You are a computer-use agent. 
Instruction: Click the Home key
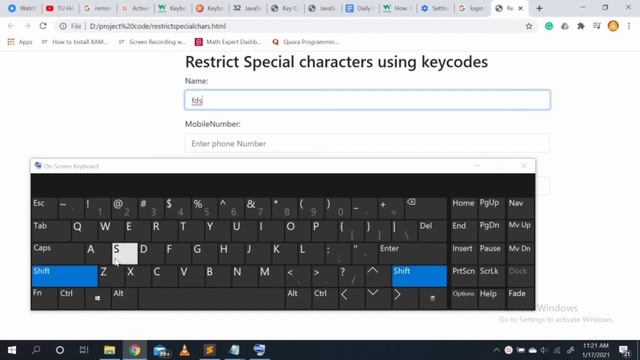point(463,208)
